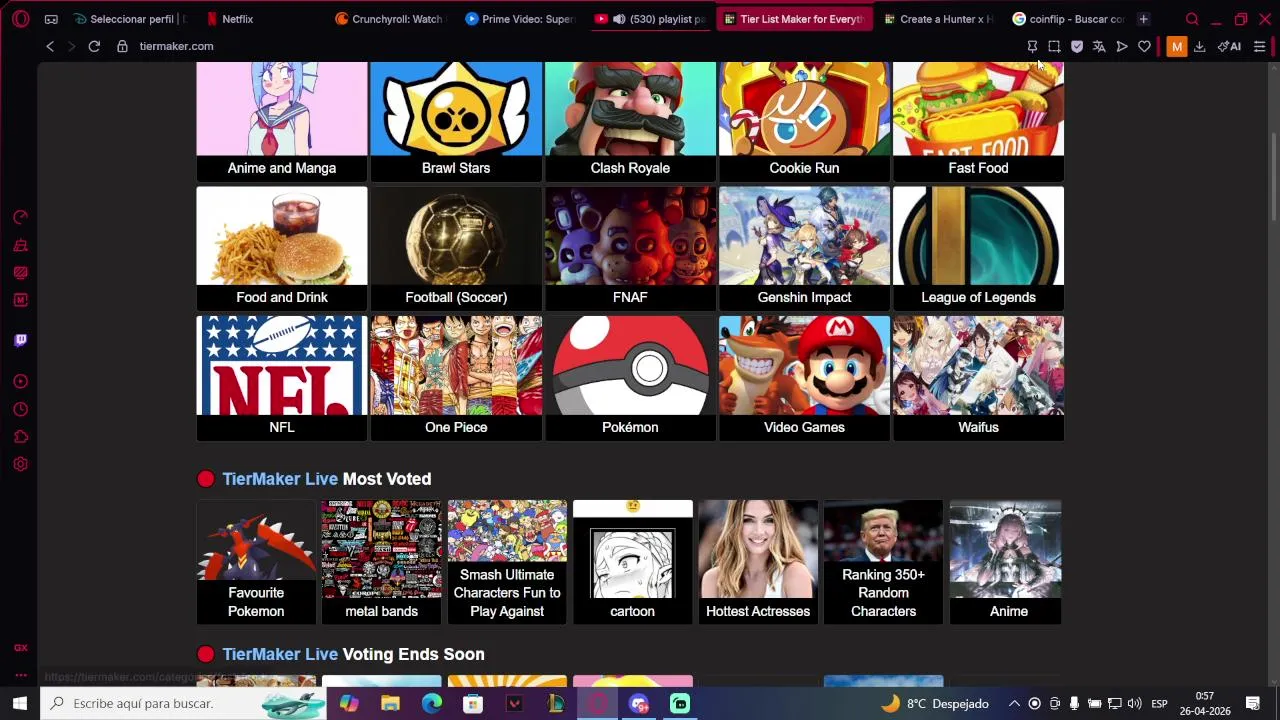Click the GX Corner icon in sidebar
This screenshot has width=1280, height=720.
[x=20, y=648]
